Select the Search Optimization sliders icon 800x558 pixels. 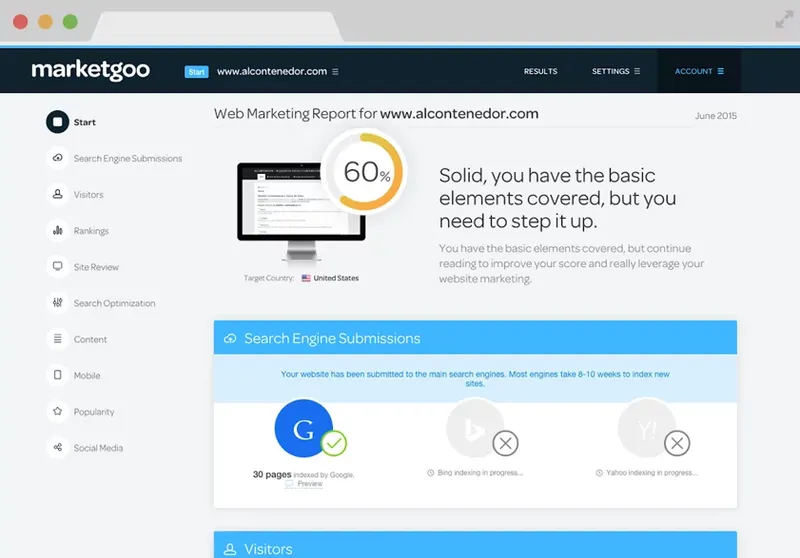(58, 303)
